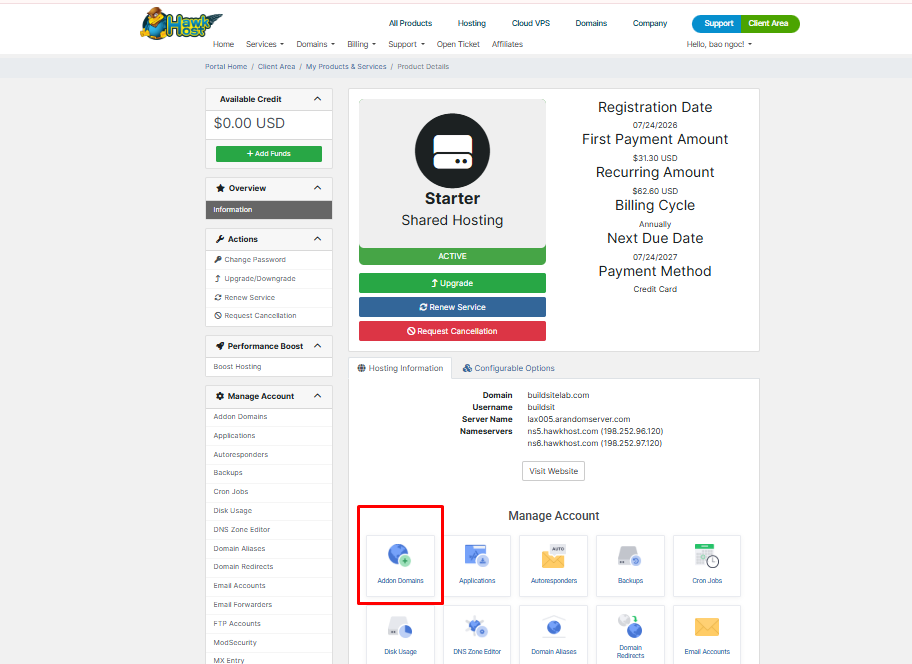Open the Open Ticket link

[458, 44]
